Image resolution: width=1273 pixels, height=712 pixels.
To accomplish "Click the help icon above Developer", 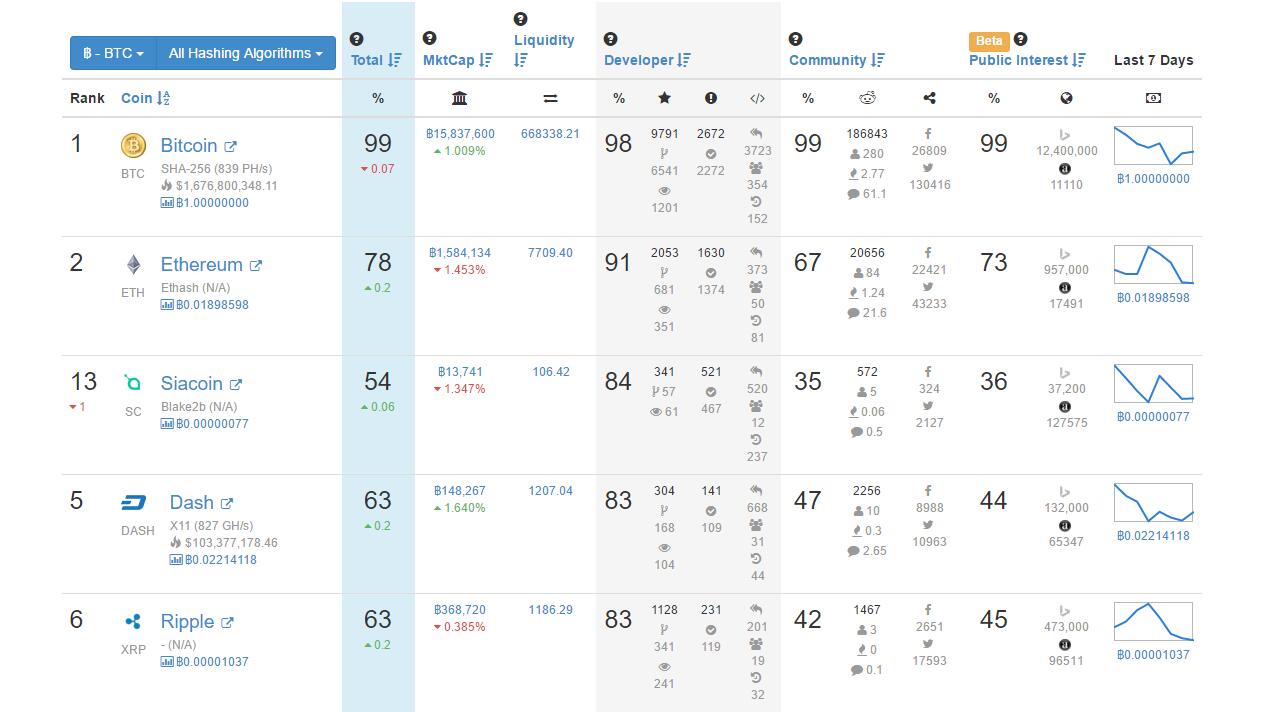I will pyautogui.click(x=610, y=39).
